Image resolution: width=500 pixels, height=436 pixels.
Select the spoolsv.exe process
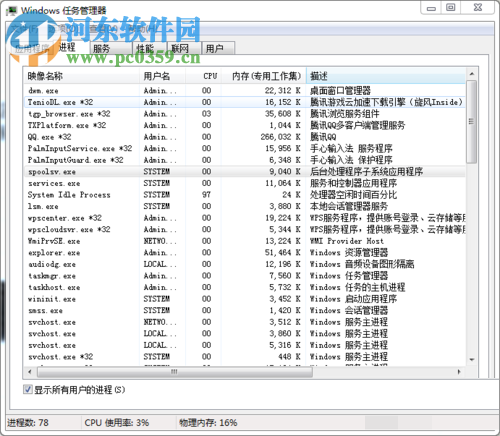(x=245, y=172)
